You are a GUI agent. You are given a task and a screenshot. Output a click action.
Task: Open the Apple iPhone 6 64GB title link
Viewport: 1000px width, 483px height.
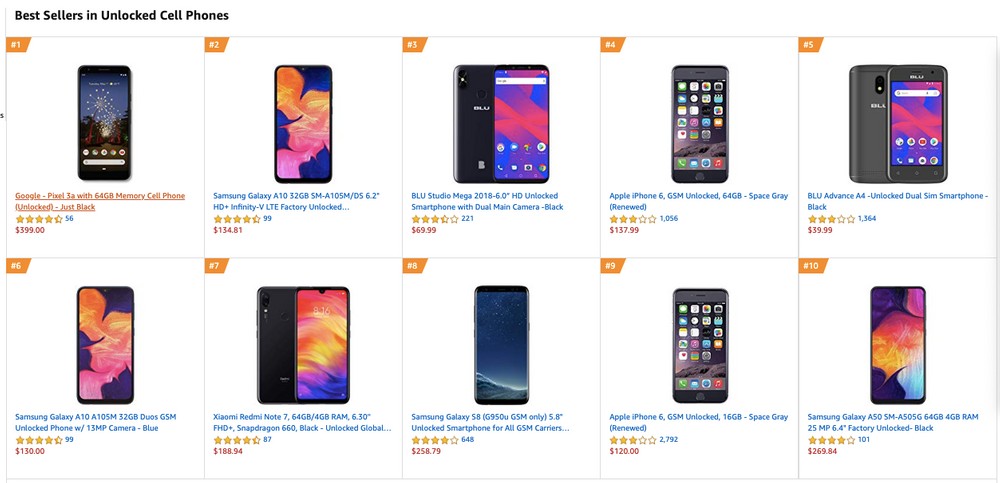698,201
